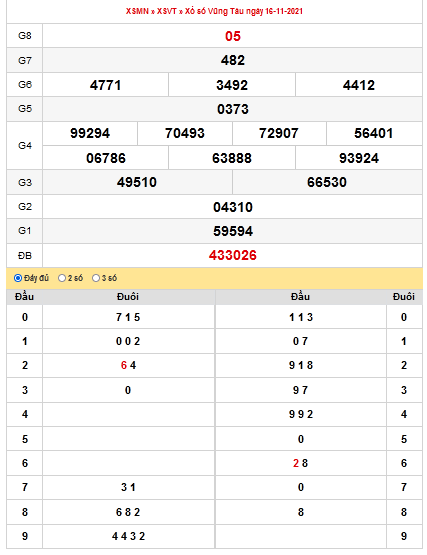The height and width of the screenshot is (555, 427).
Task: Click the right 'Đuôi' column header
Action: pos(404,296)
